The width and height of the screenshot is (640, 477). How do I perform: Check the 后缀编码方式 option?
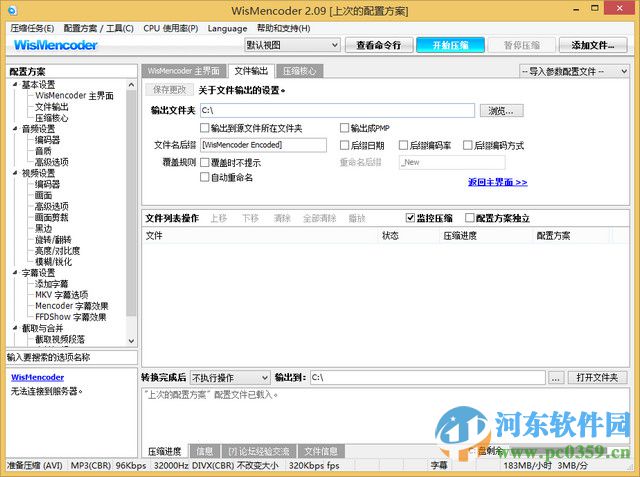[468, 145]
